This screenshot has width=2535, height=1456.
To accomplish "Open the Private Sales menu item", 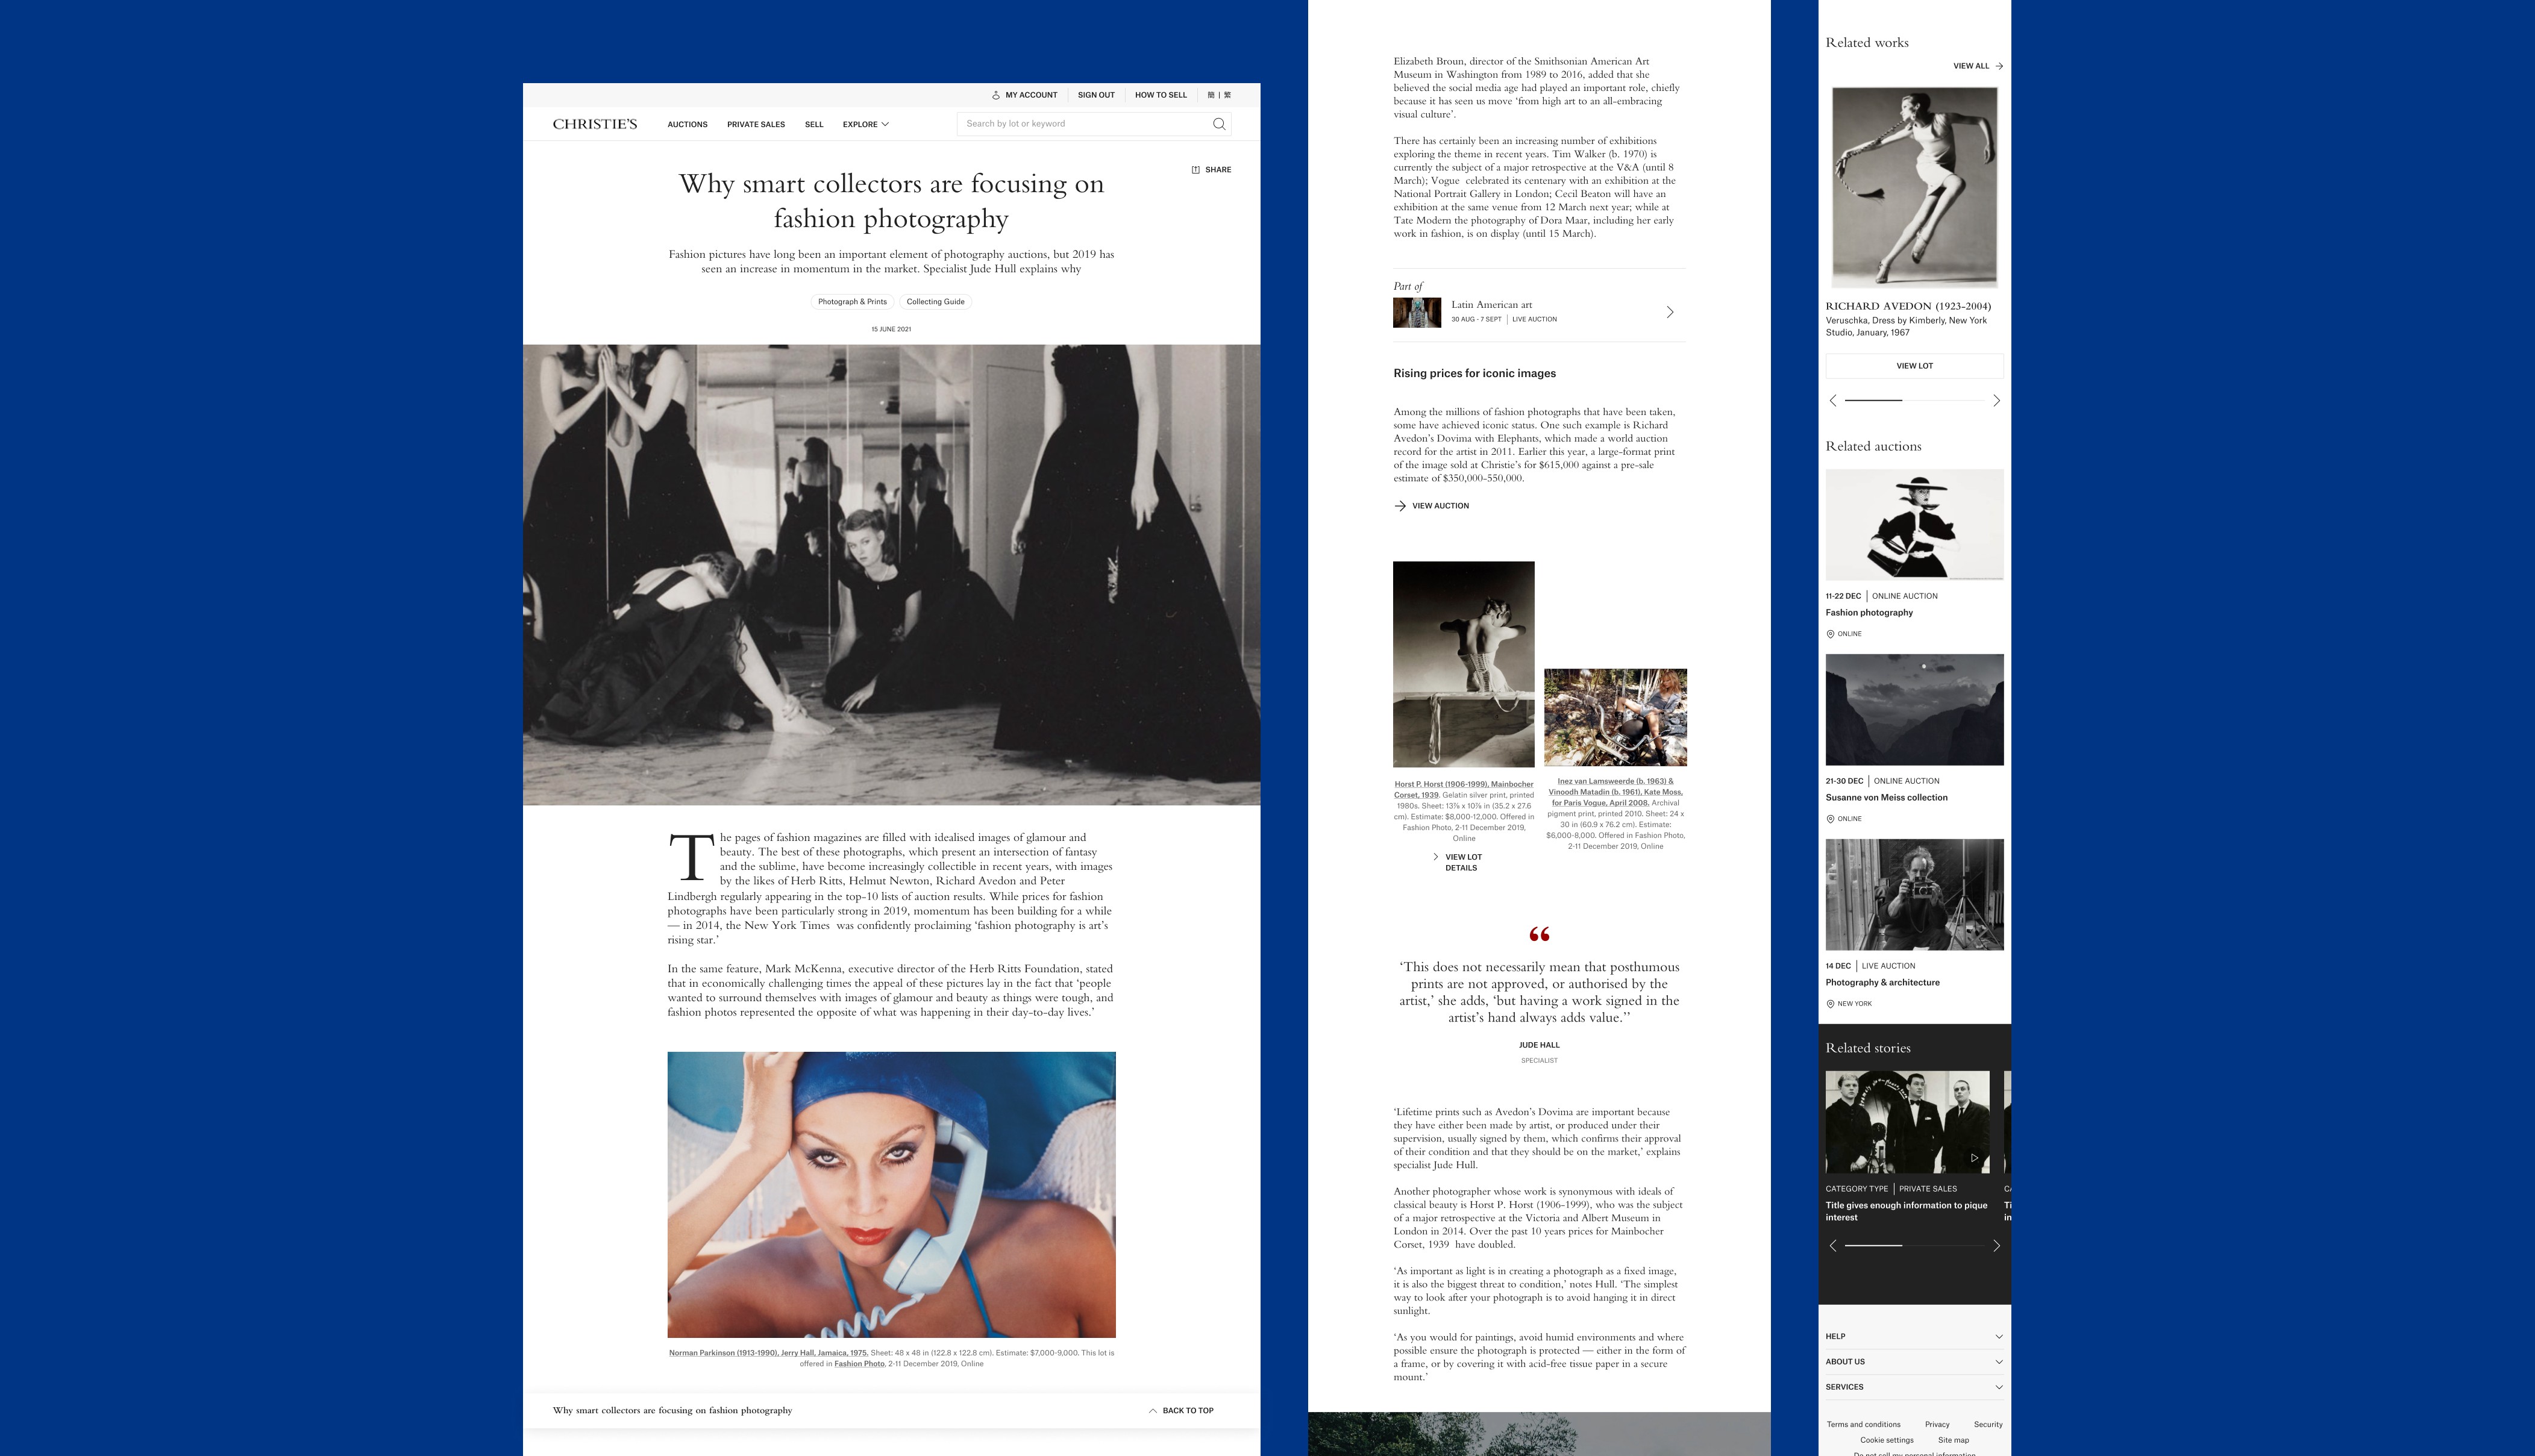I will click(x=755, y=125).
